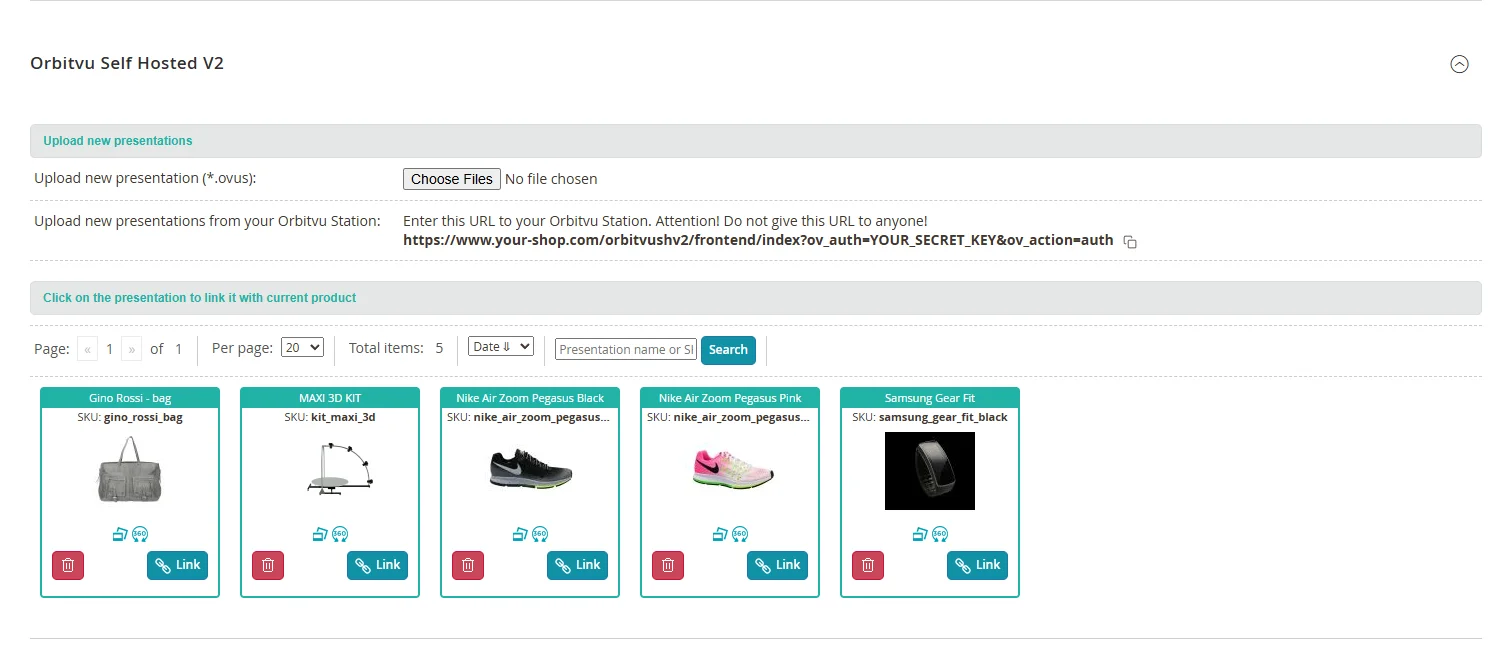Click the 360 icon on Pegasus Black card
The image size is (1512, 671).
[540, 534]
